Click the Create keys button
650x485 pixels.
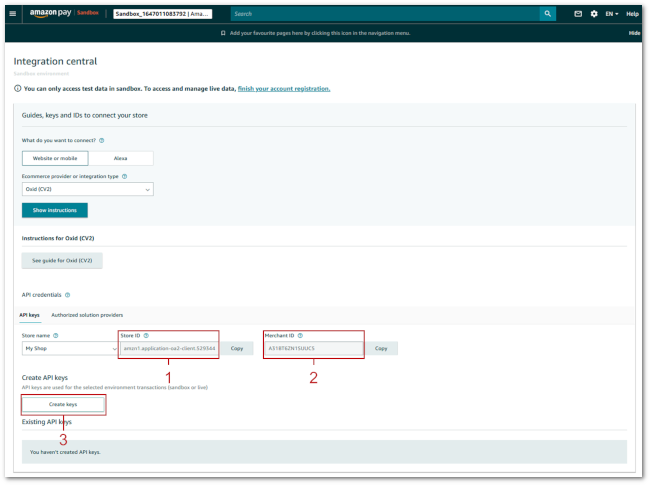(x=63, y=404)
